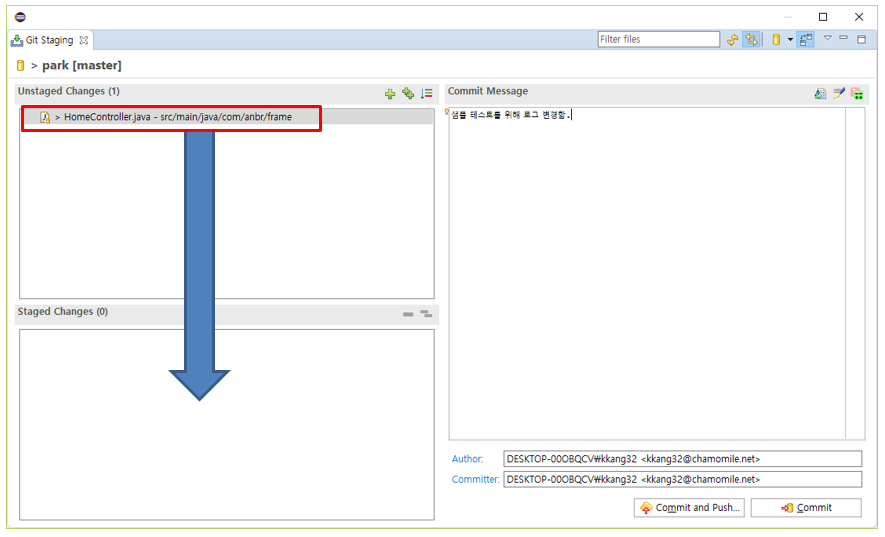
Task: Open the repository switcher cylinder icon
Action: point(776,40)
